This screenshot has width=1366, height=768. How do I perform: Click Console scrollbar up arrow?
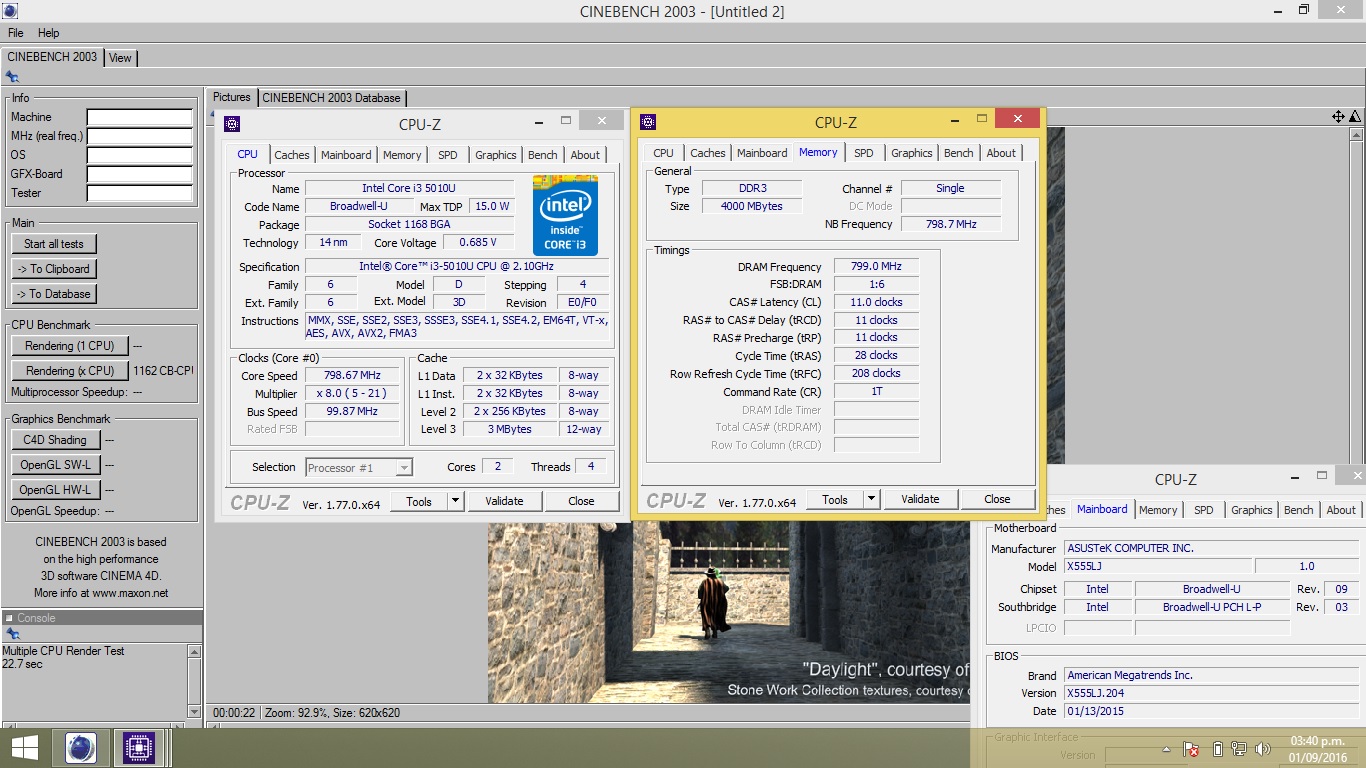coord(194,651)
